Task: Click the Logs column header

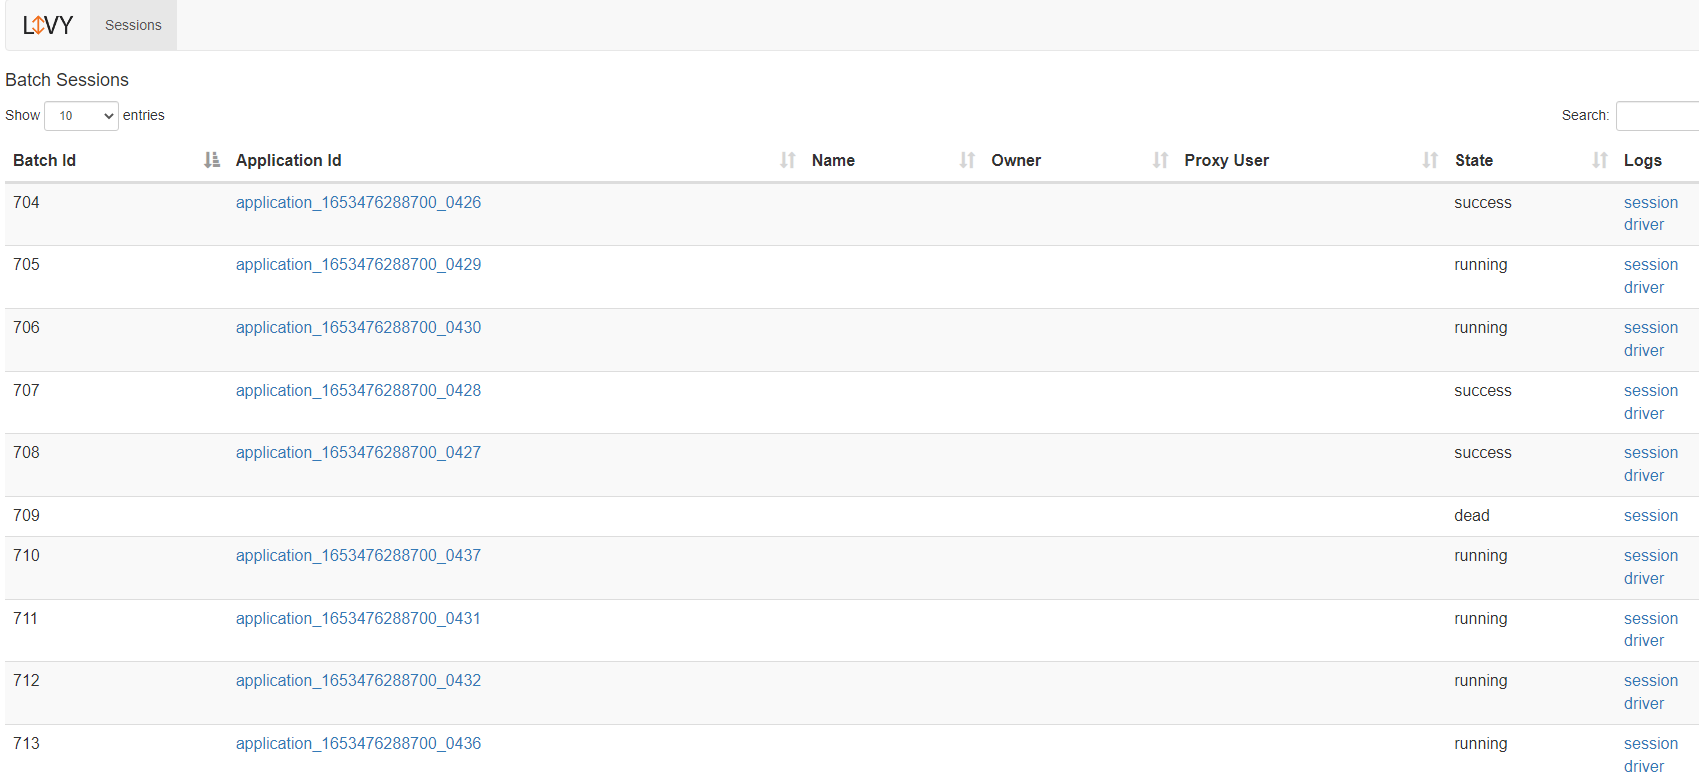Action: coord(1642,160)
